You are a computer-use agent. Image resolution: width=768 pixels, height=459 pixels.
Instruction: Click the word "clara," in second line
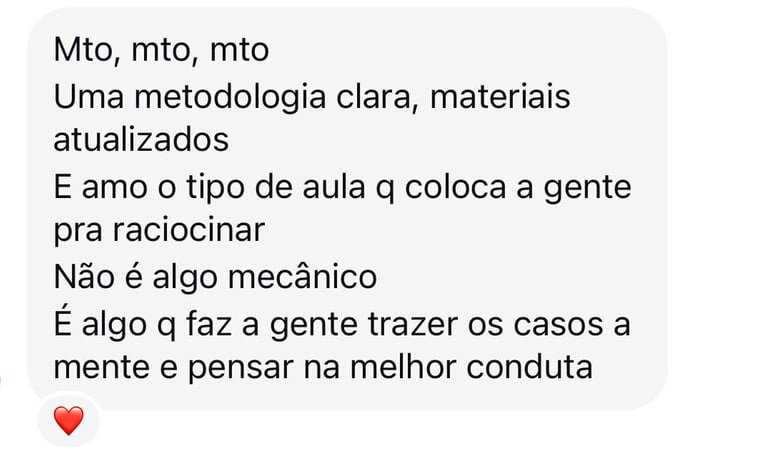click(378, 97)
